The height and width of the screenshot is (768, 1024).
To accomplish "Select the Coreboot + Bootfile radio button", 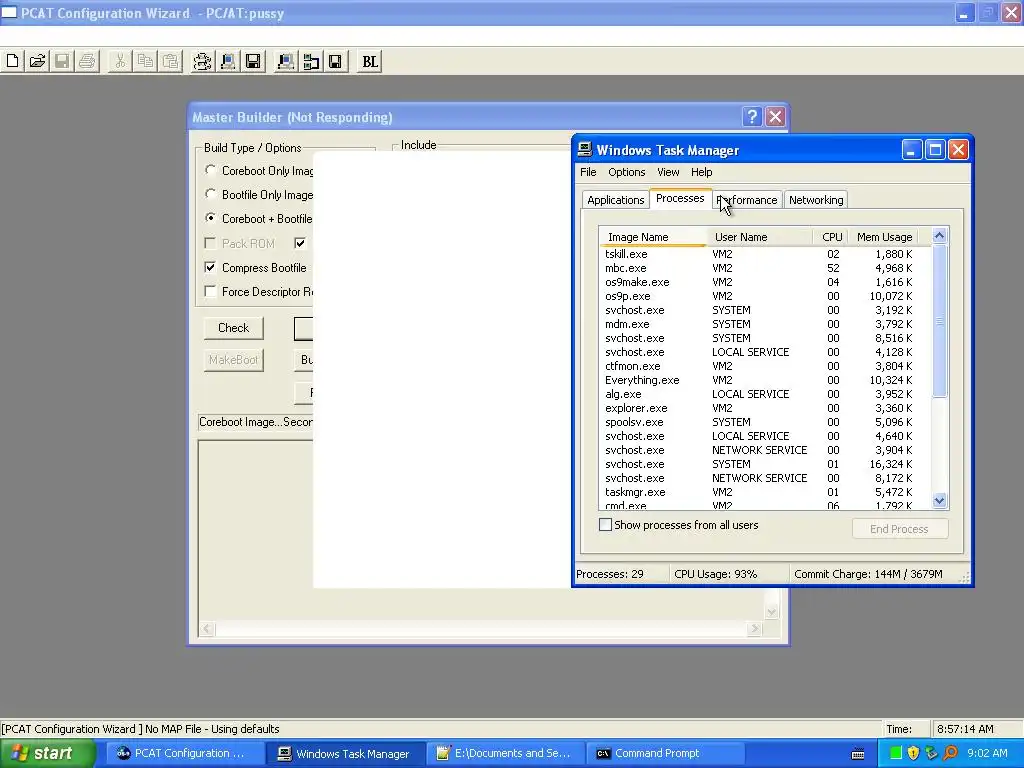I will (210, 217).
